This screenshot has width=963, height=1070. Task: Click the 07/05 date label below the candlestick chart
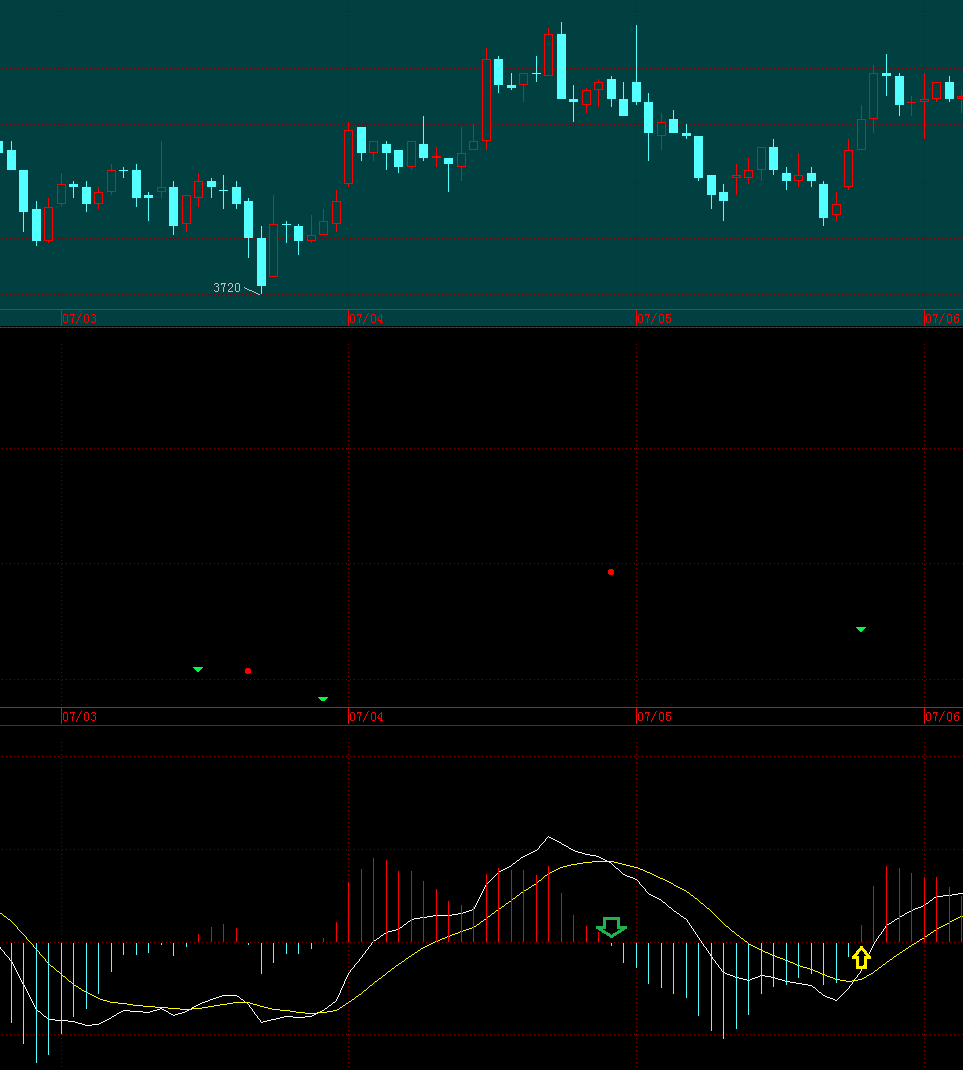pyautogui.click(x=655, y=319)
